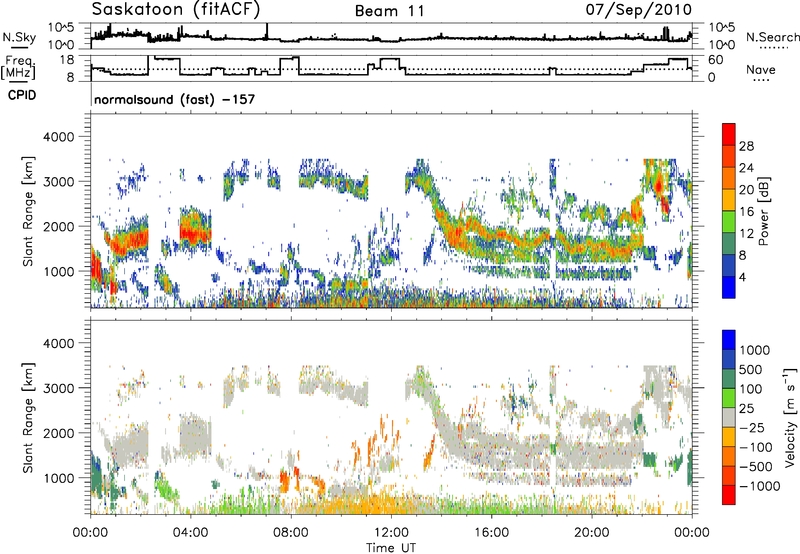Image resolution: width=800 pixels, height=554 pixels.
Task: Click the '4' tick on Power scale
Action: pos(743,277)
